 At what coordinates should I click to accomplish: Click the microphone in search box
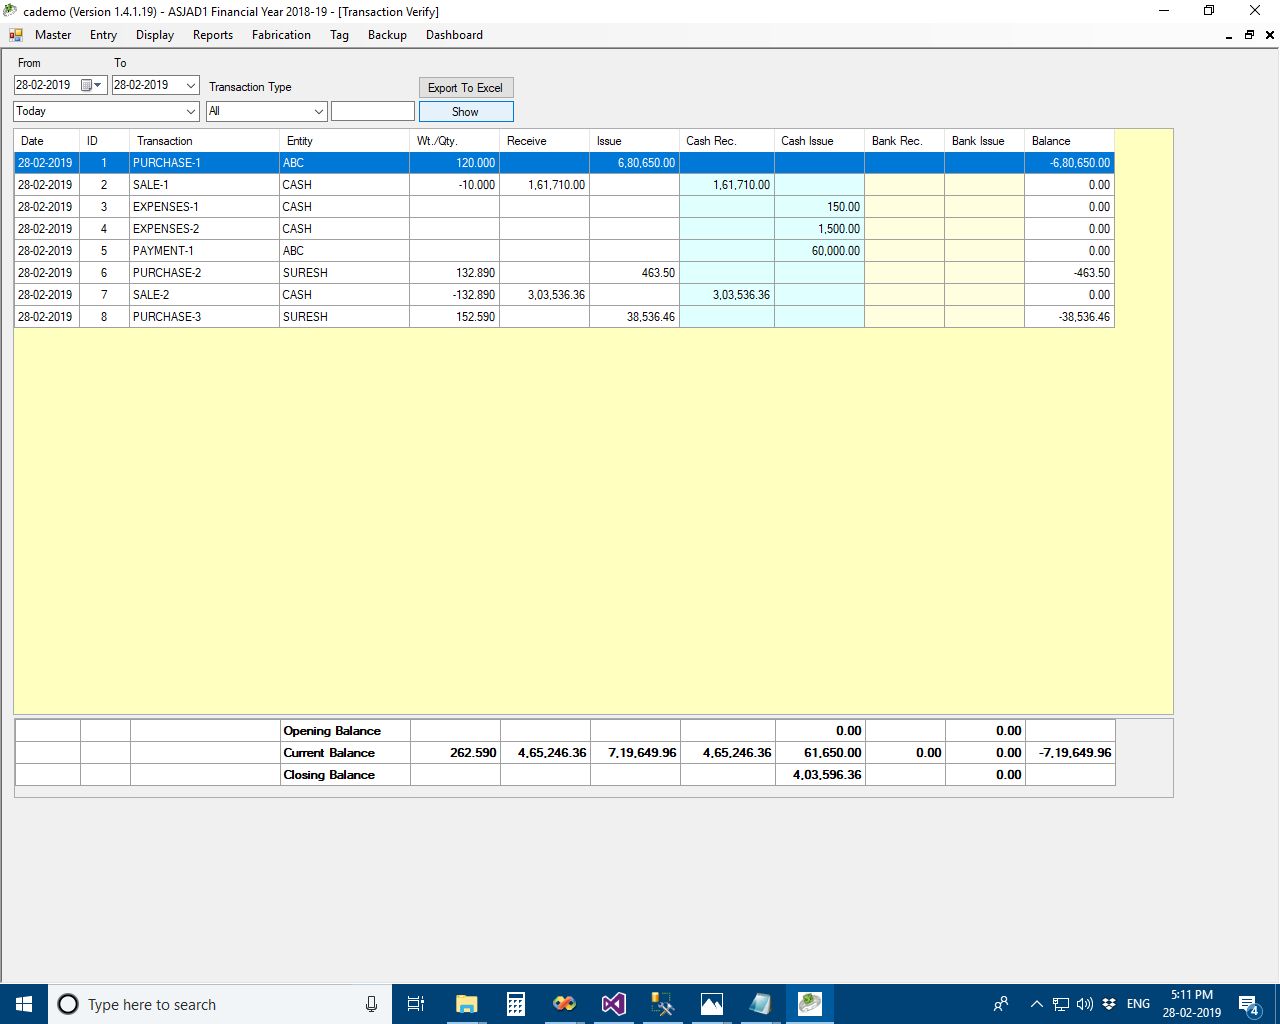pos(371,1004)
